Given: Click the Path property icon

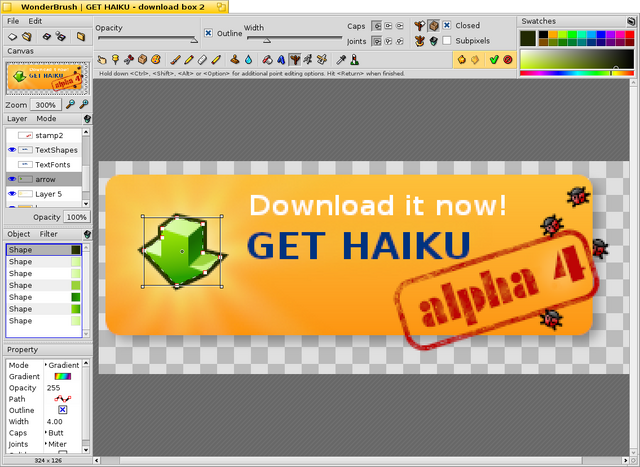Looking at the screenshot, I should click(x=62, y=399).
